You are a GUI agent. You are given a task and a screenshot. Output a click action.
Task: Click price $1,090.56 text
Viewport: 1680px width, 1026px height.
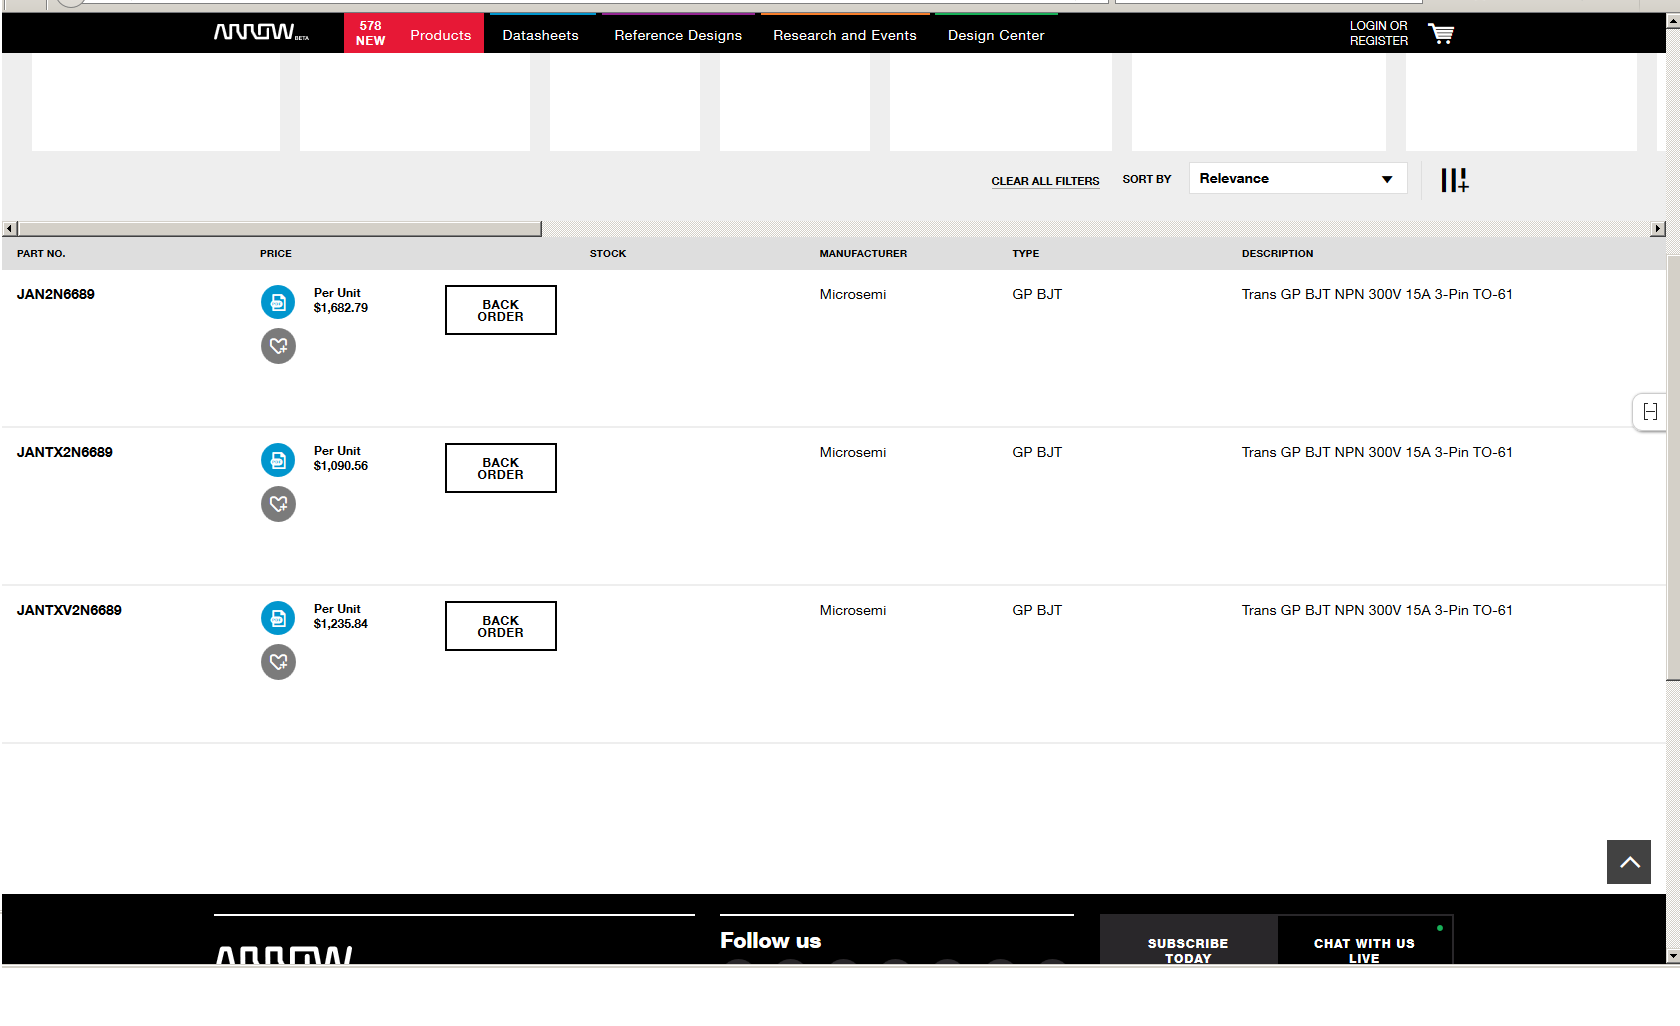click(341, 466)
